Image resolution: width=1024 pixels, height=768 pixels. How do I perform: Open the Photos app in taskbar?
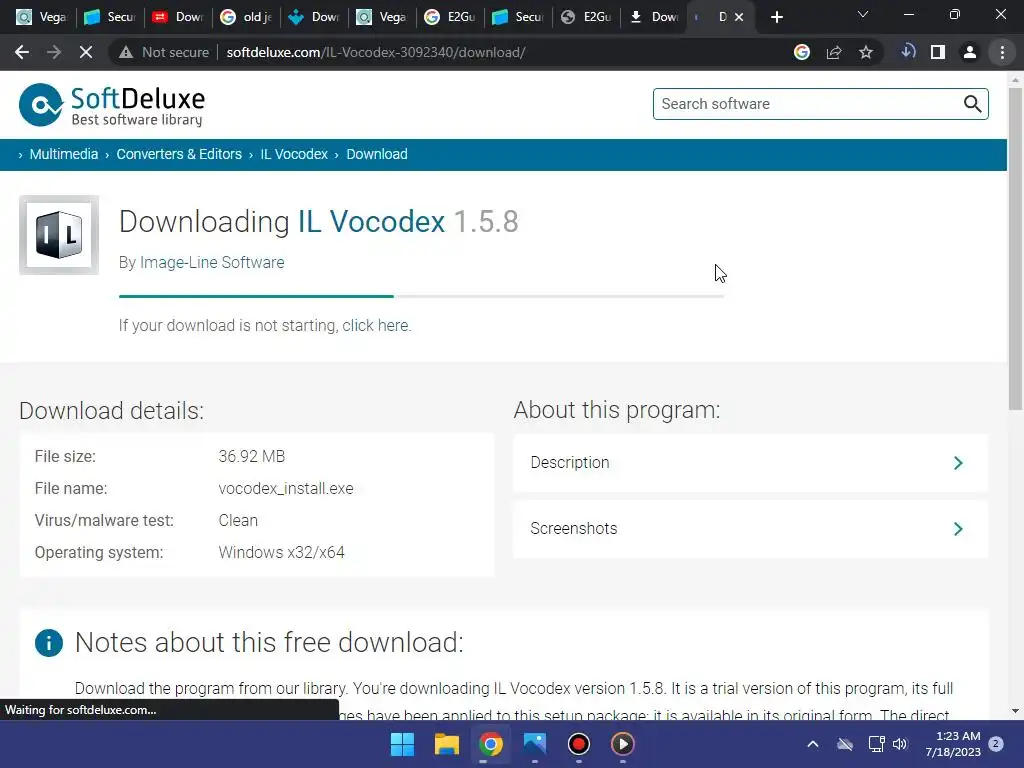(534, 744)
